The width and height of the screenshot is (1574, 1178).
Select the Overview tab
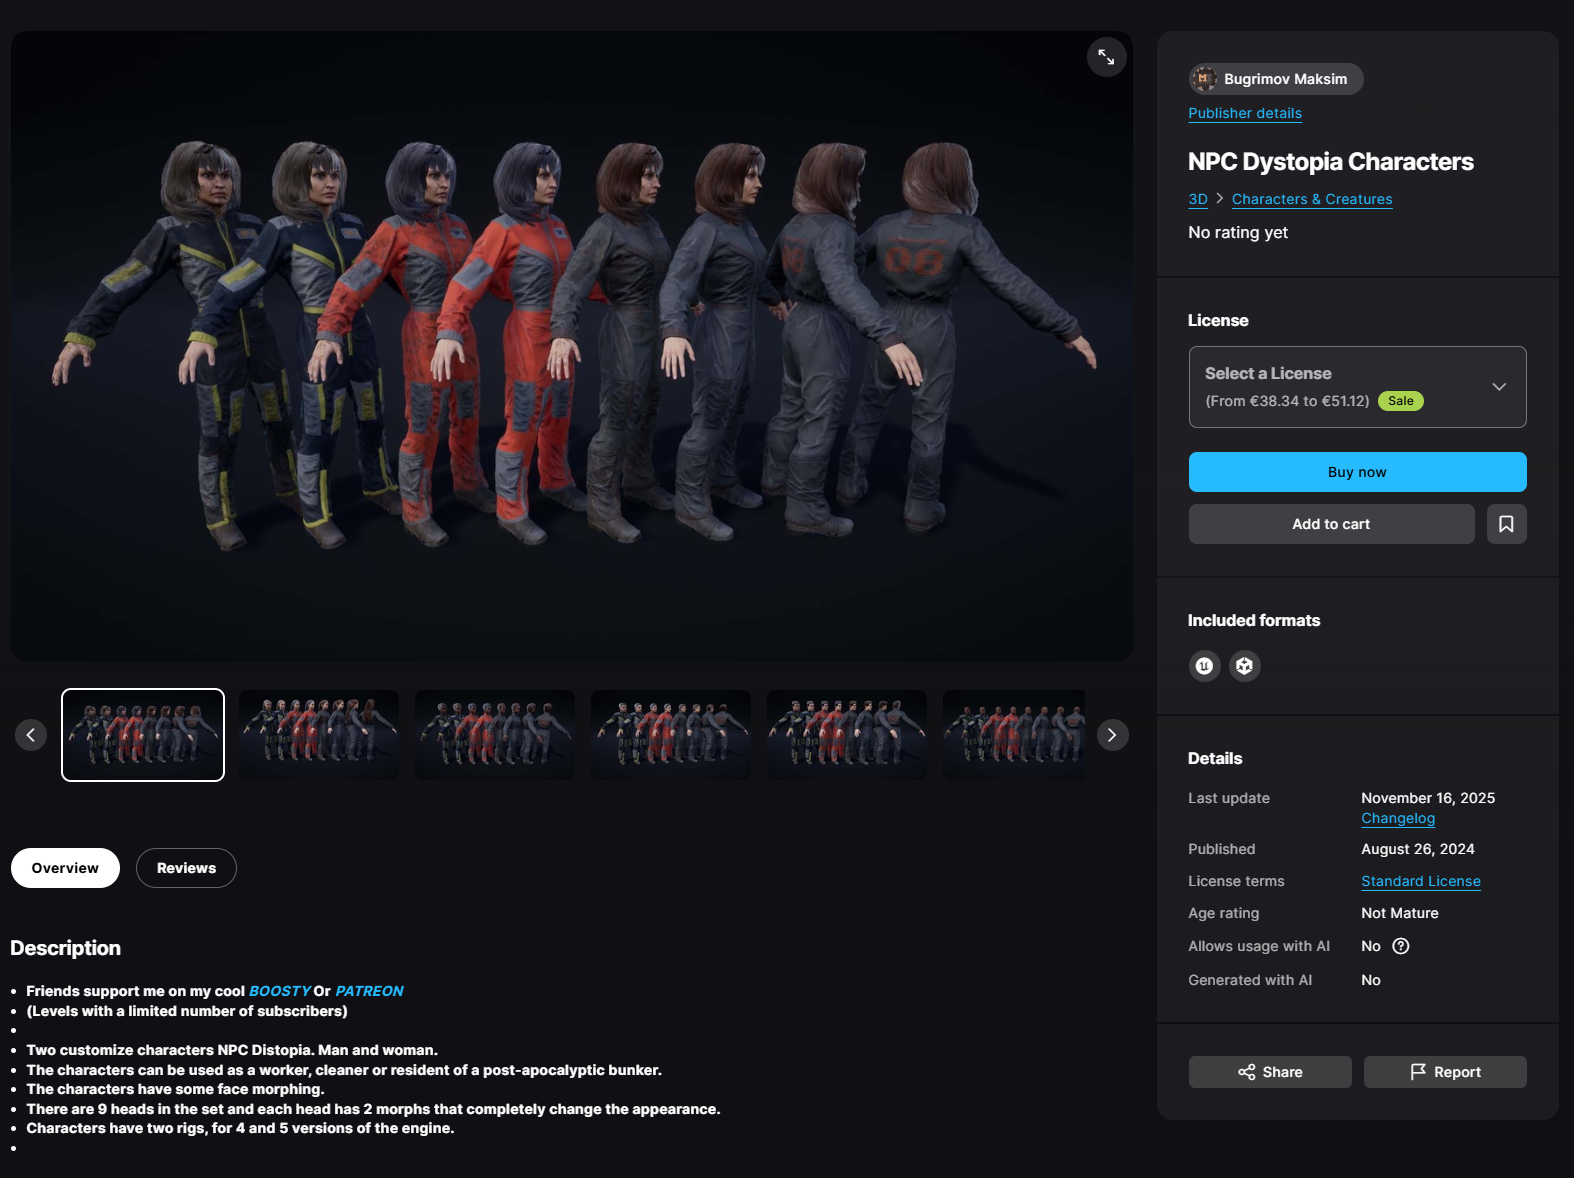click(x=65, y=868)
